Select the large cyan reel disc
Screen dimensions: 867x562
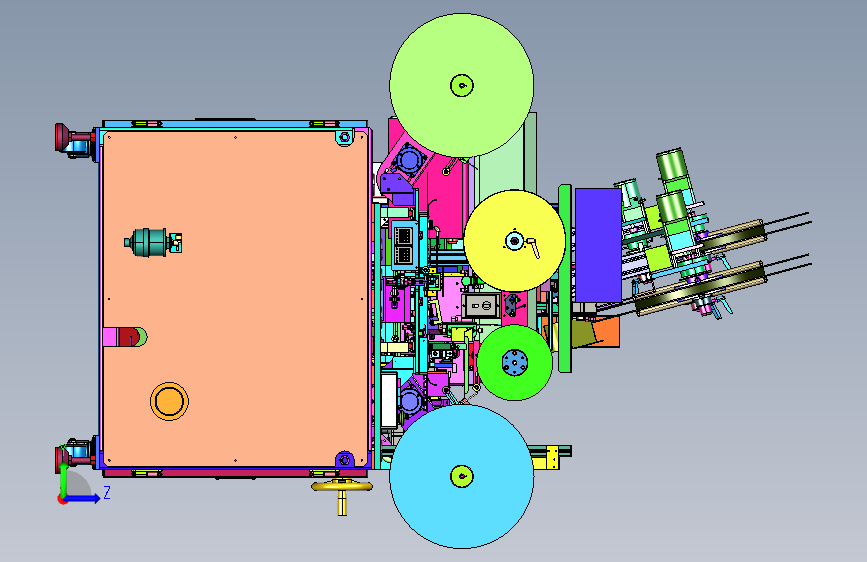click(462, 476)
